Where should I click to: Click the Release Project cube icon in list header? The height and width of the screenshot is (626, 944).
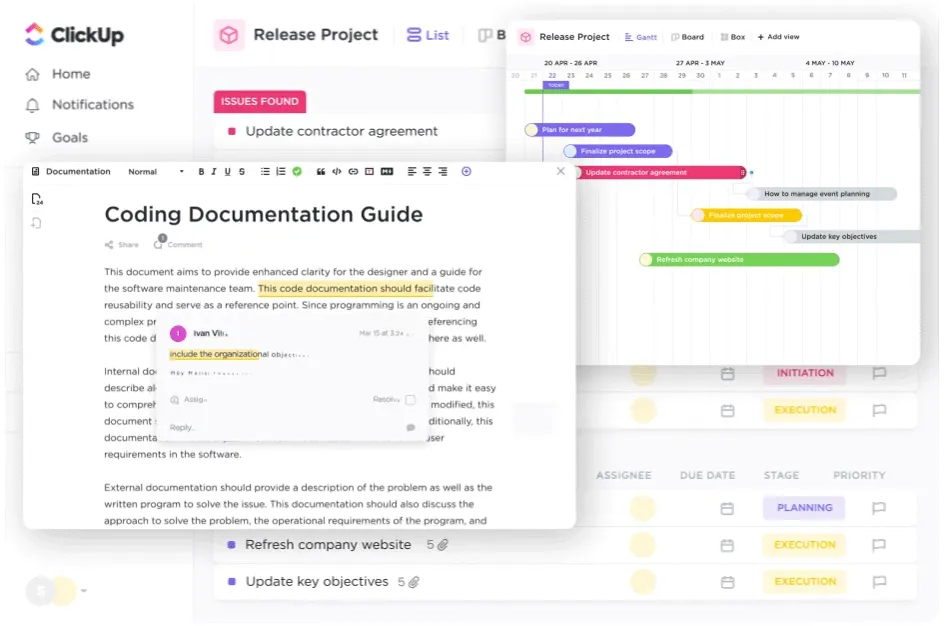[x=229, y=35]
